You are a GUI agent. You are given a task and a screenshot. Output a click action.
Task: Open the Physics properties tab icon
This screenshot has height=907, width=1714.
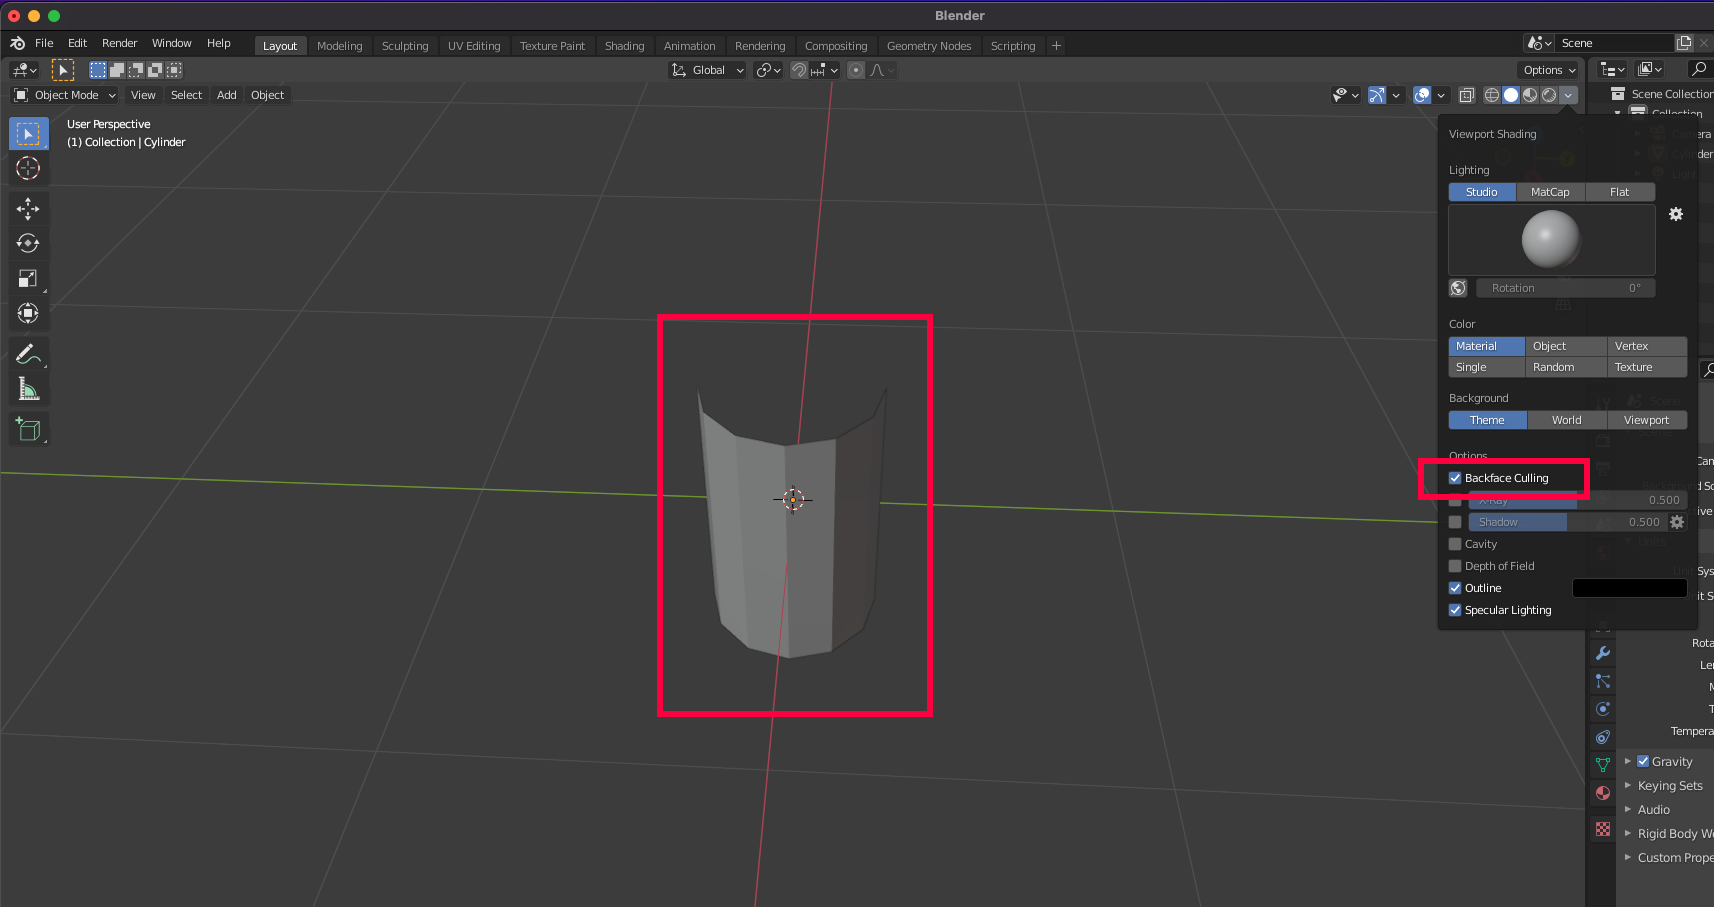tap(1603, 709)
